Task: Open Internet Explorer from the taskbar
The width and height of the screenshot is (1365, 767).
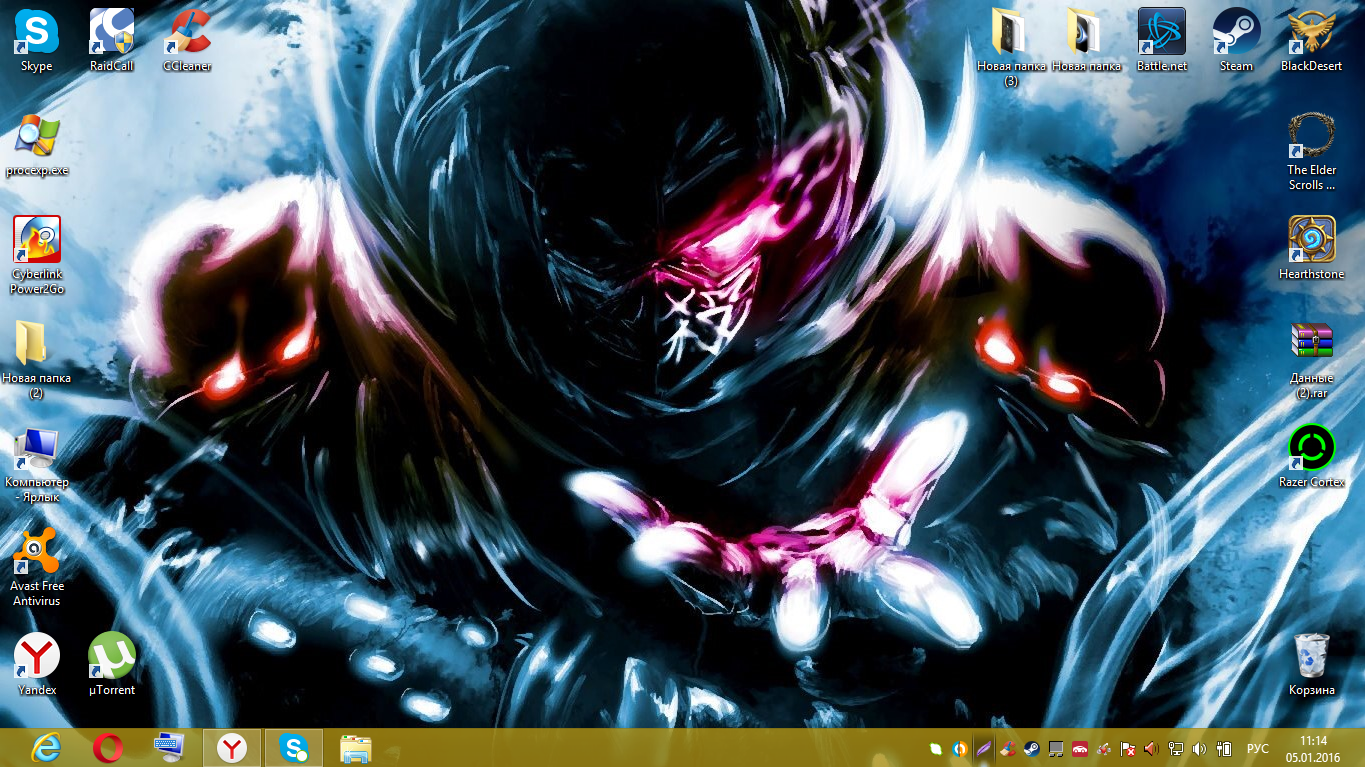Action: [47, 748]
